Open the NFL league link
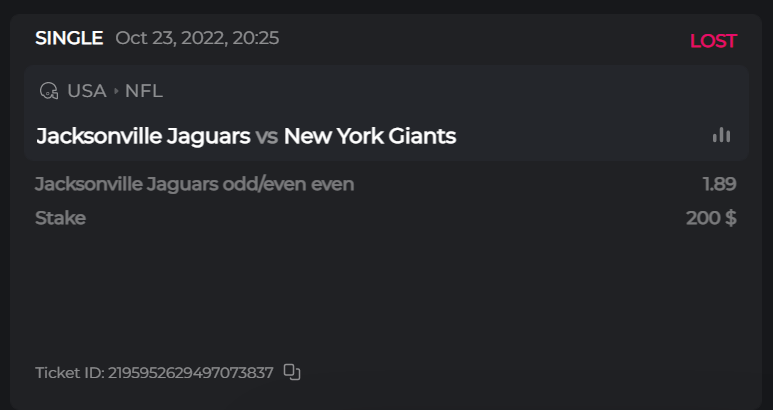The height and width of the screenshot is (410, 773). click(144, 91)
